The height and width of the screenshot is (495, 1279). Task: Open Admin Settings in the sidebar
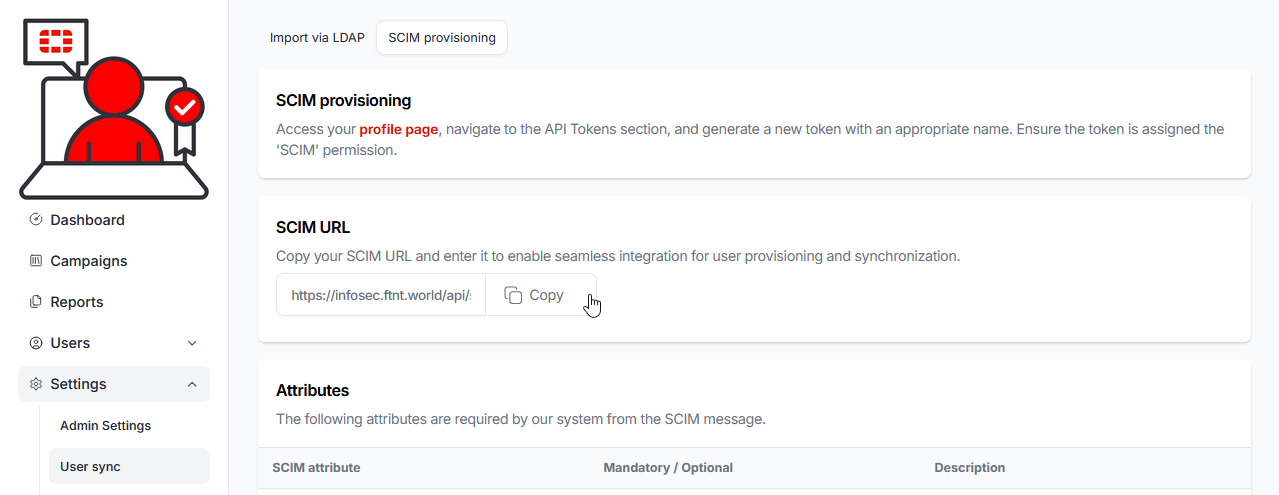click(105, 425)
